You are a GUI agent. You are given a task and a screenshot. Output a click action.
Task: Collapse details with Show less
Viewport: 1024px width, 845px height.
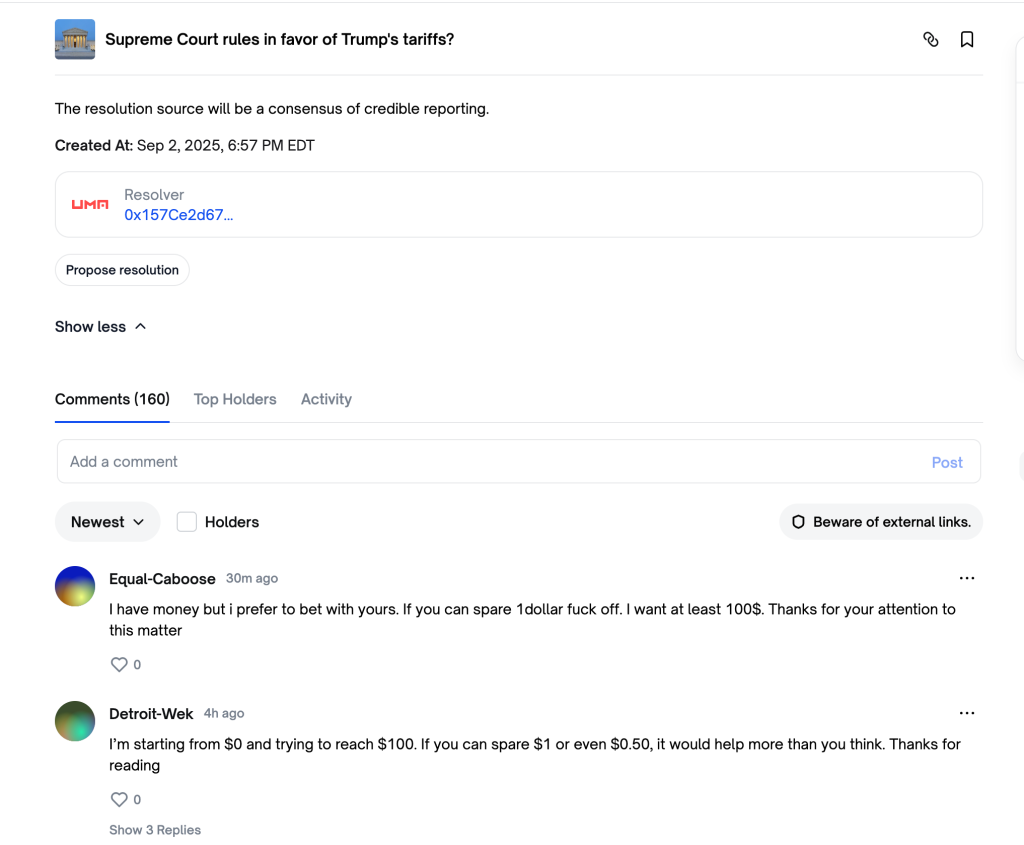101,327
